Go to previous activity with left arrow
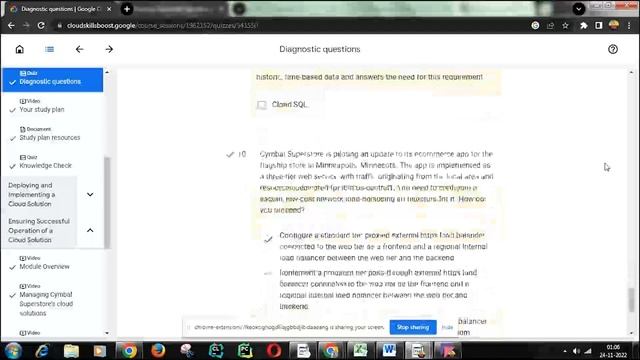 coord(80,49)
